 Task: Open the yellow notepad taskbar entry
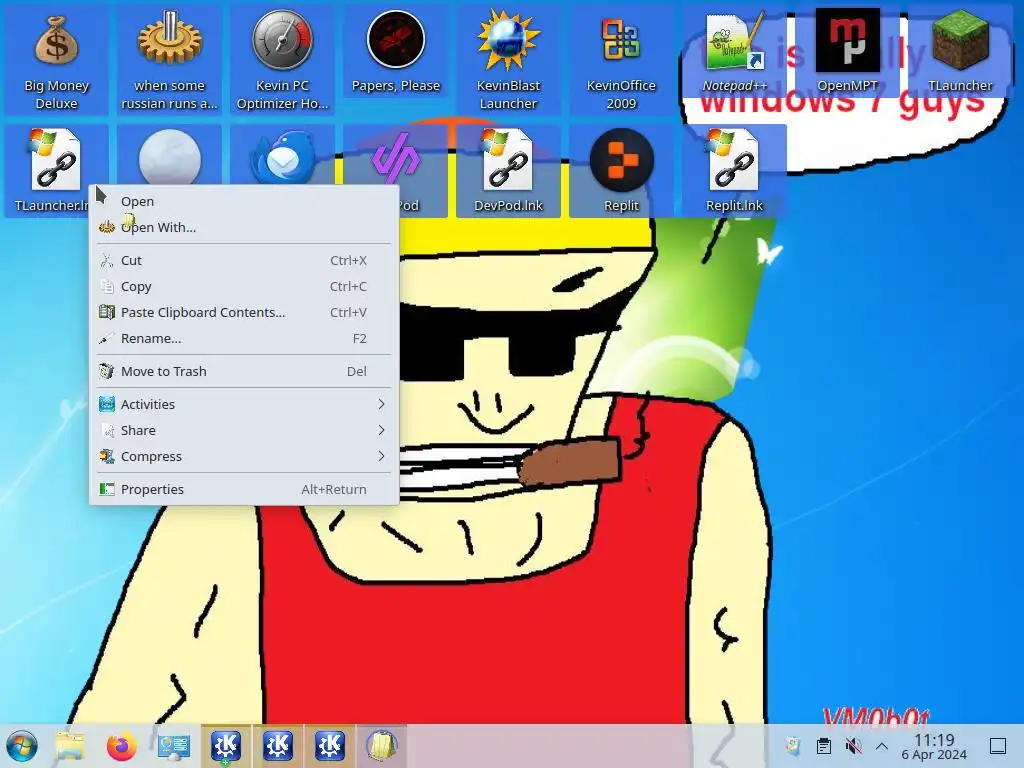(382, 746)
